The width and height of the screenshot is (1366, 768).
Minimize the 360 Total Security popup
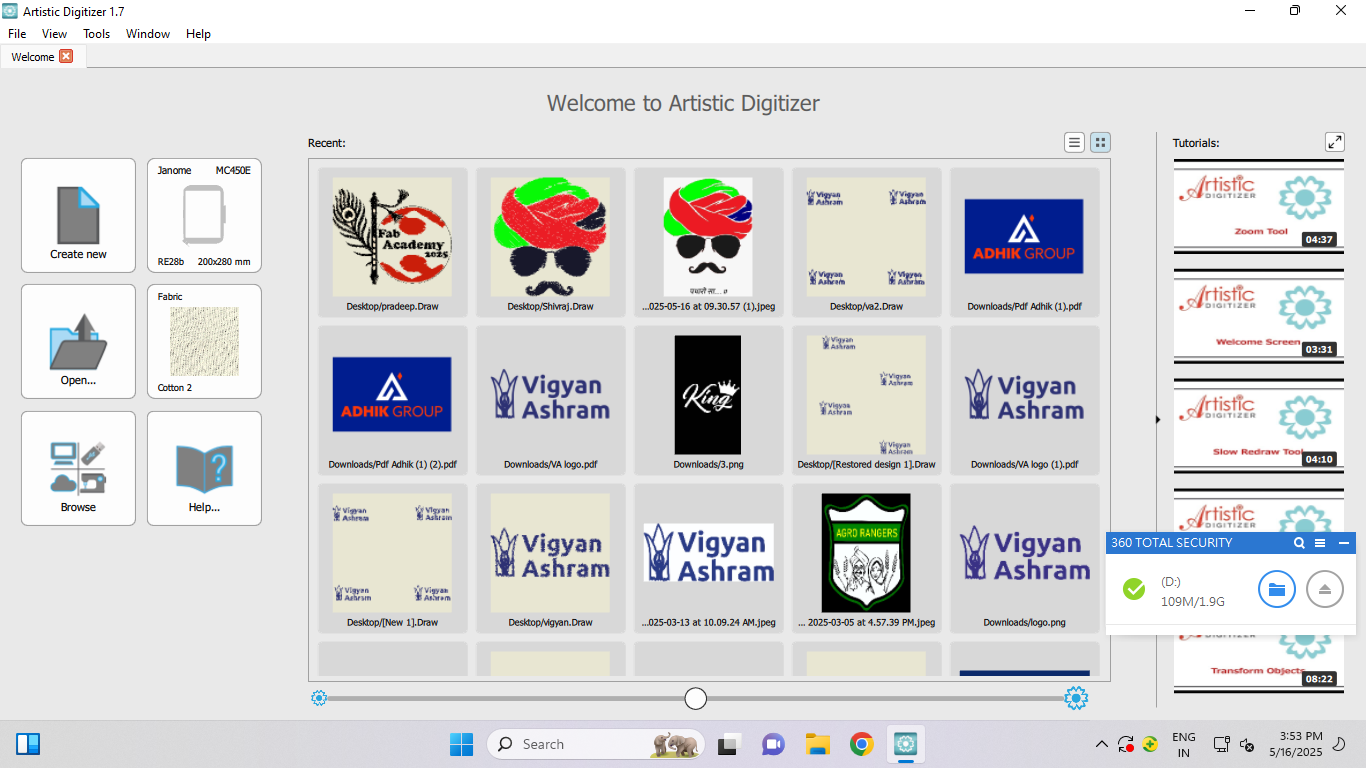1343,543
